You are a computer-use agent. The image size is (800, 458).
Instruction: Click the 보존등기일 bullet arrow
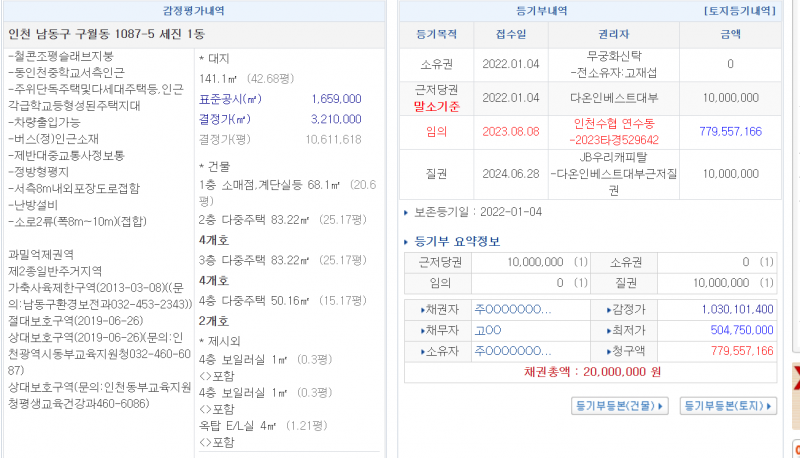pyautogui.click(x=406, y=212)
